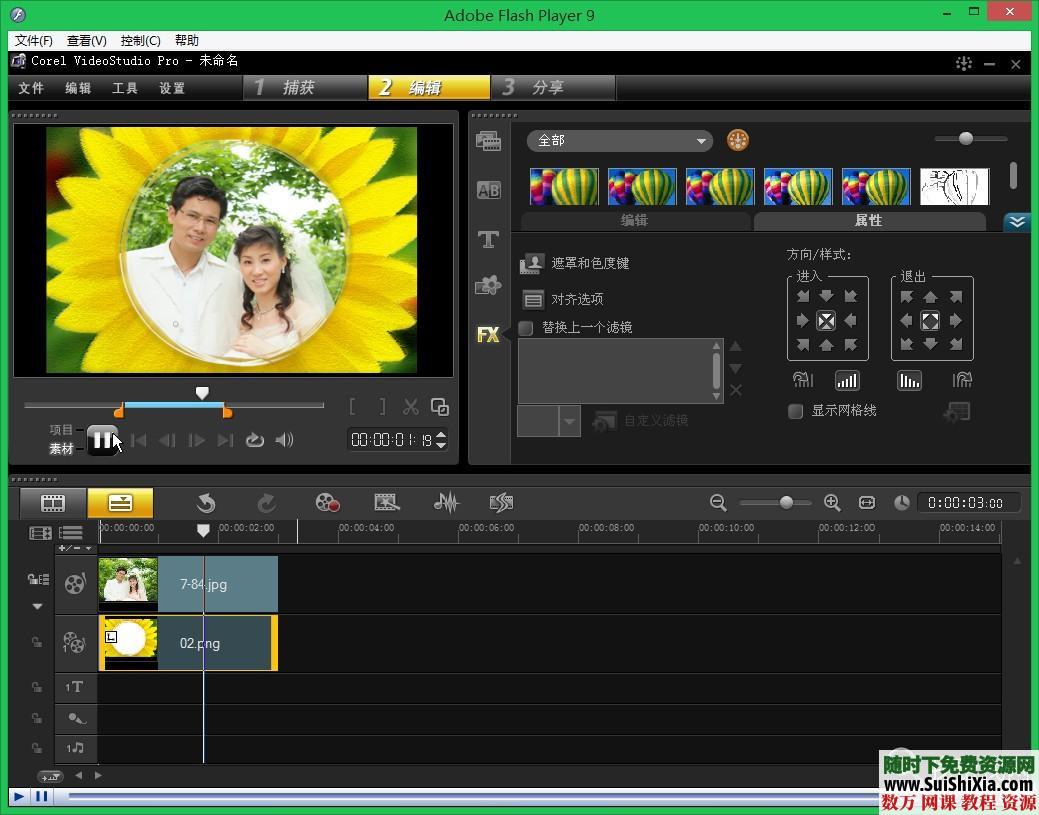Toggle the repeat loop playback button
This screenshot has width=1039, height=815.
pos(255,440)
